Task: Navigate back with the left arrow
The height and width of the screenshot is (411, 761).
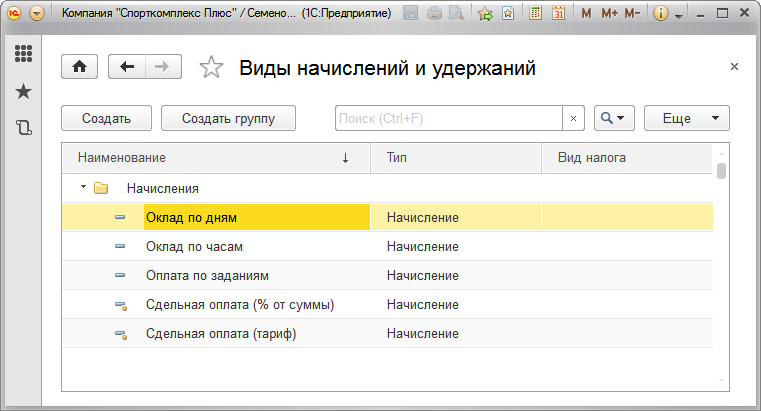Action: coord(127,67)
